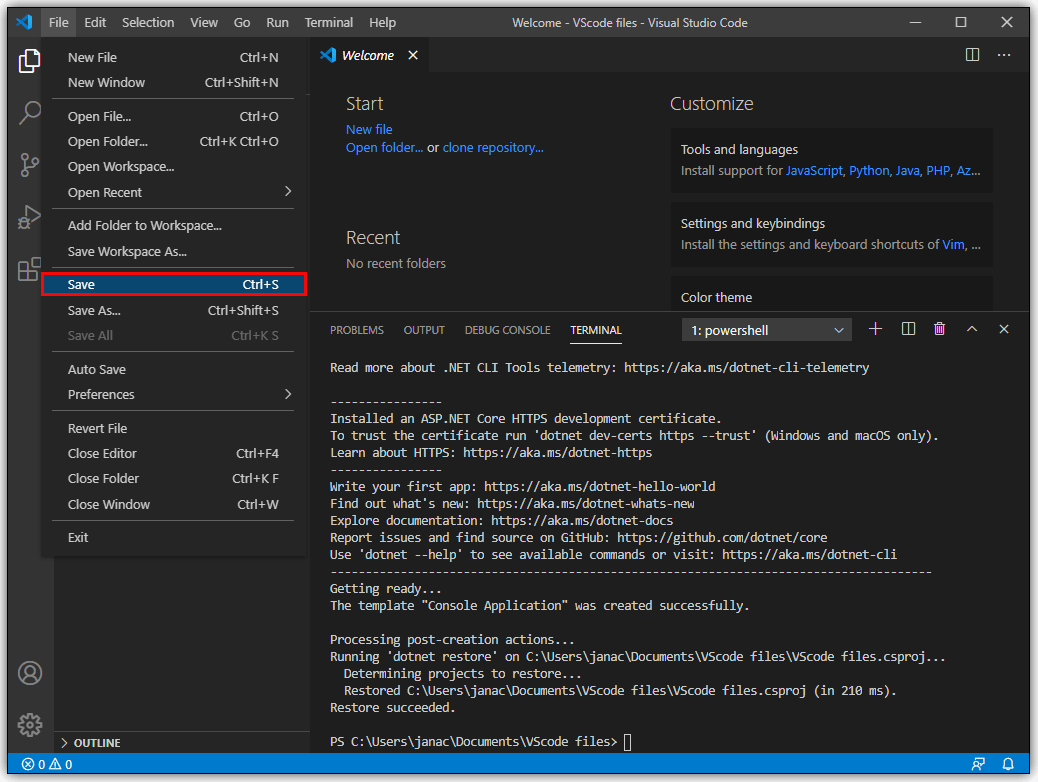Click the clone repository... link
Viewport: 1038px width, 782px height.
[493, 148]
